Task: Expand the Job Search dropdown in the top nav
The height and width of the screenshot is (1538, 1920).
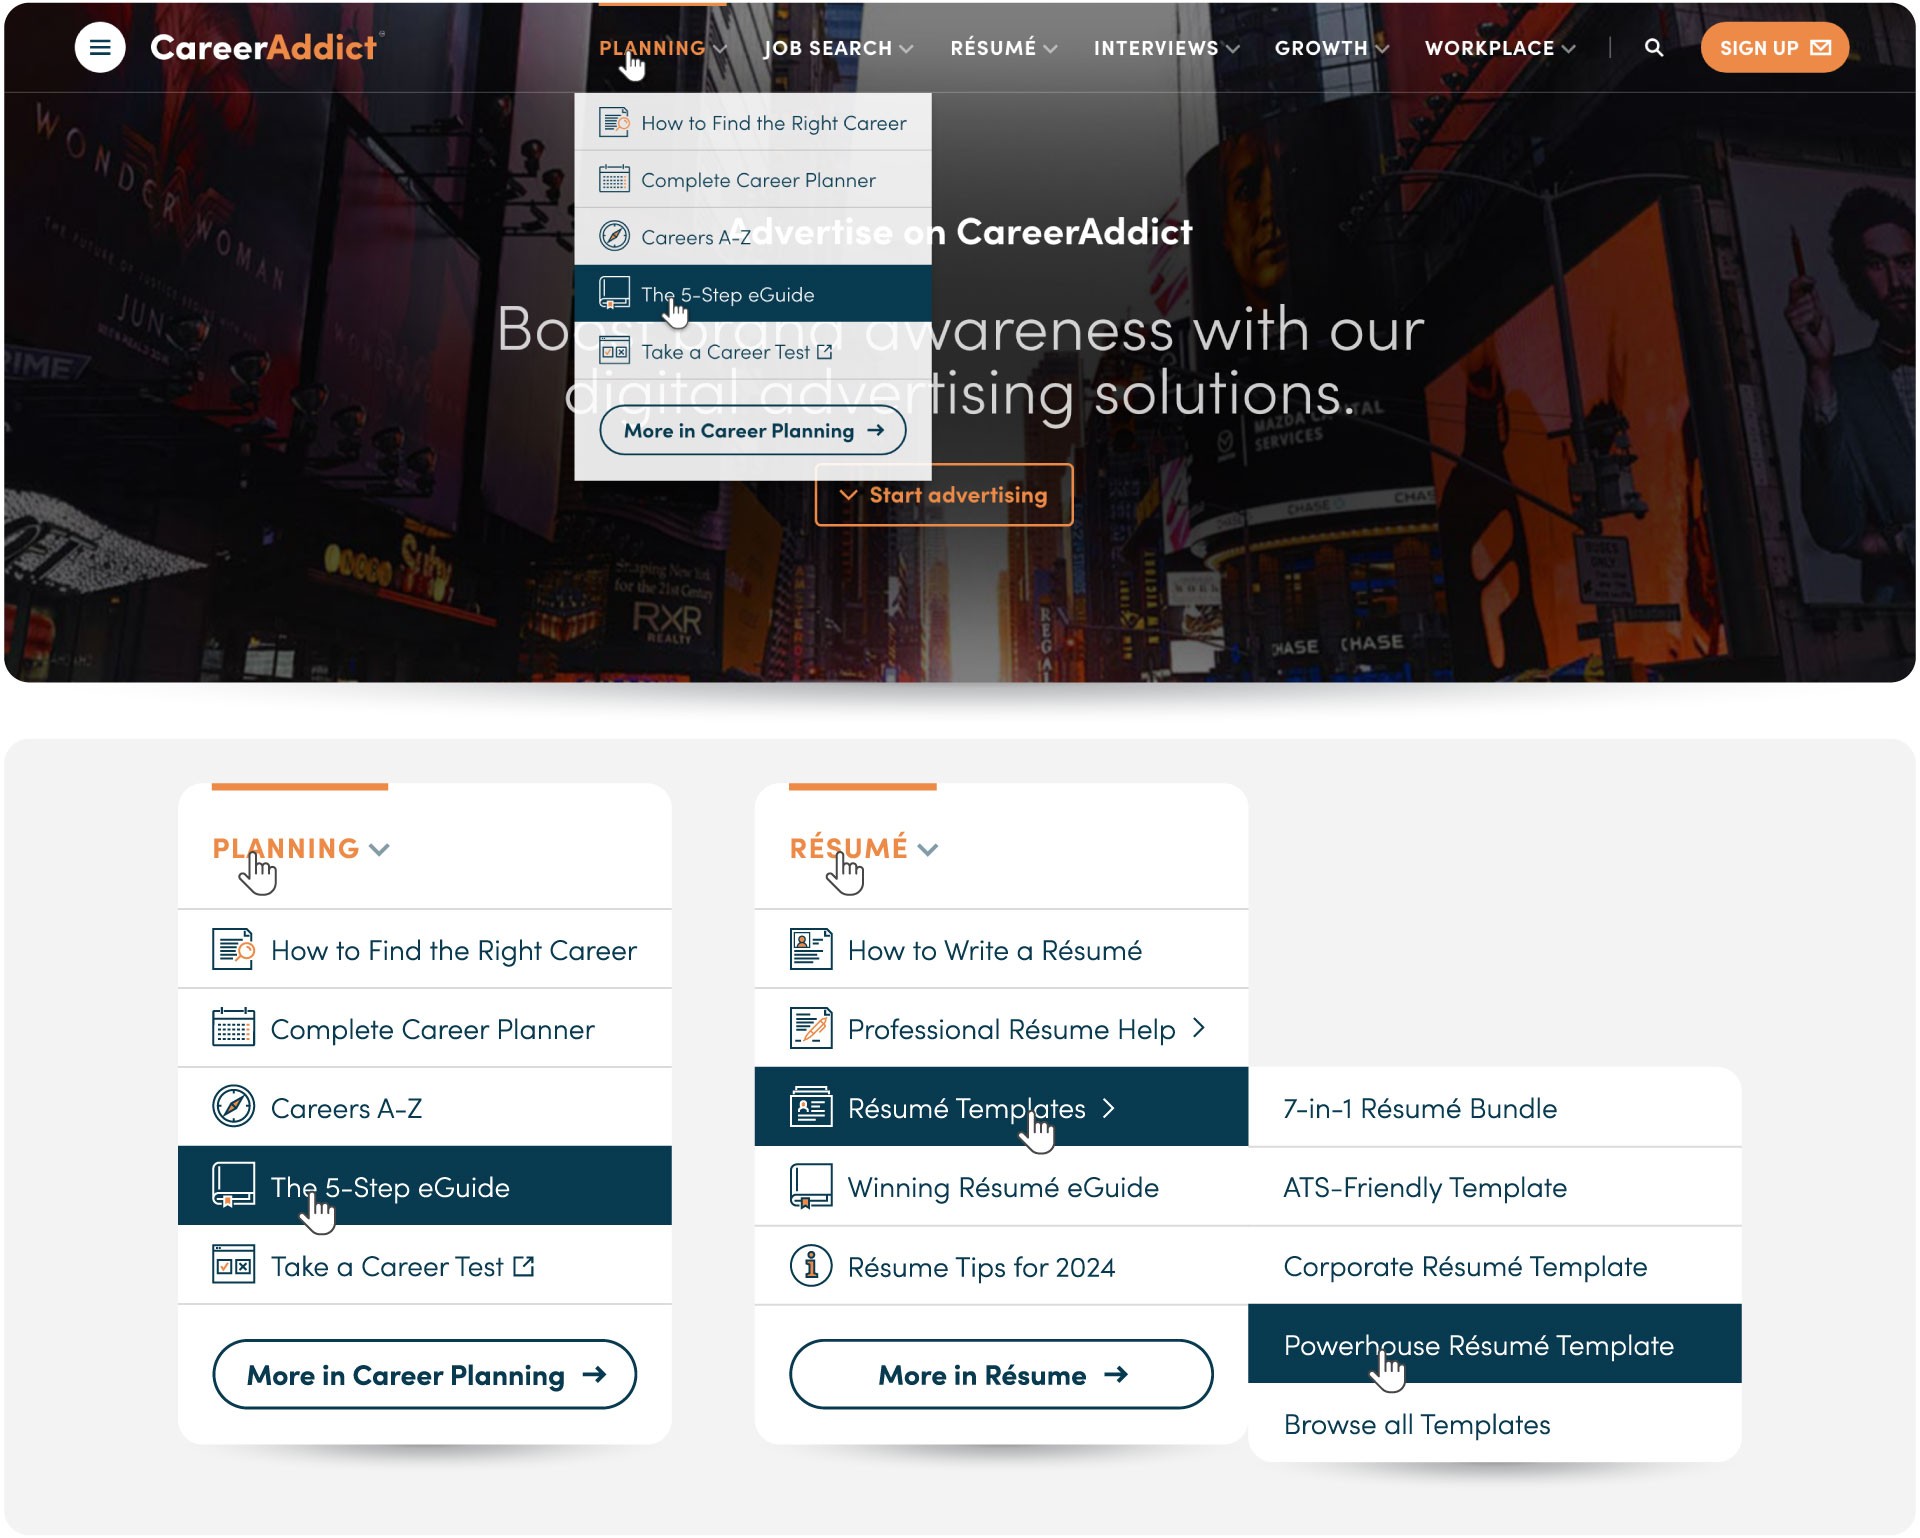Action: click(x=838, y=48)
